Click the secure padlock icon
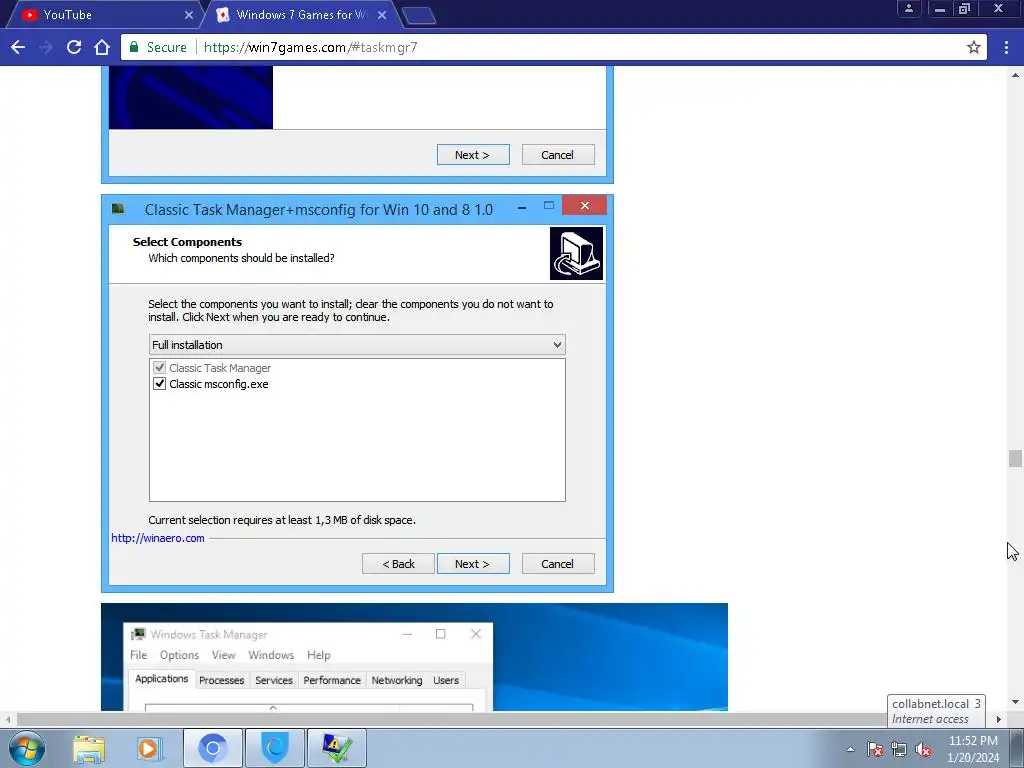Screen dimensions: 1024x768 (134, 47)
